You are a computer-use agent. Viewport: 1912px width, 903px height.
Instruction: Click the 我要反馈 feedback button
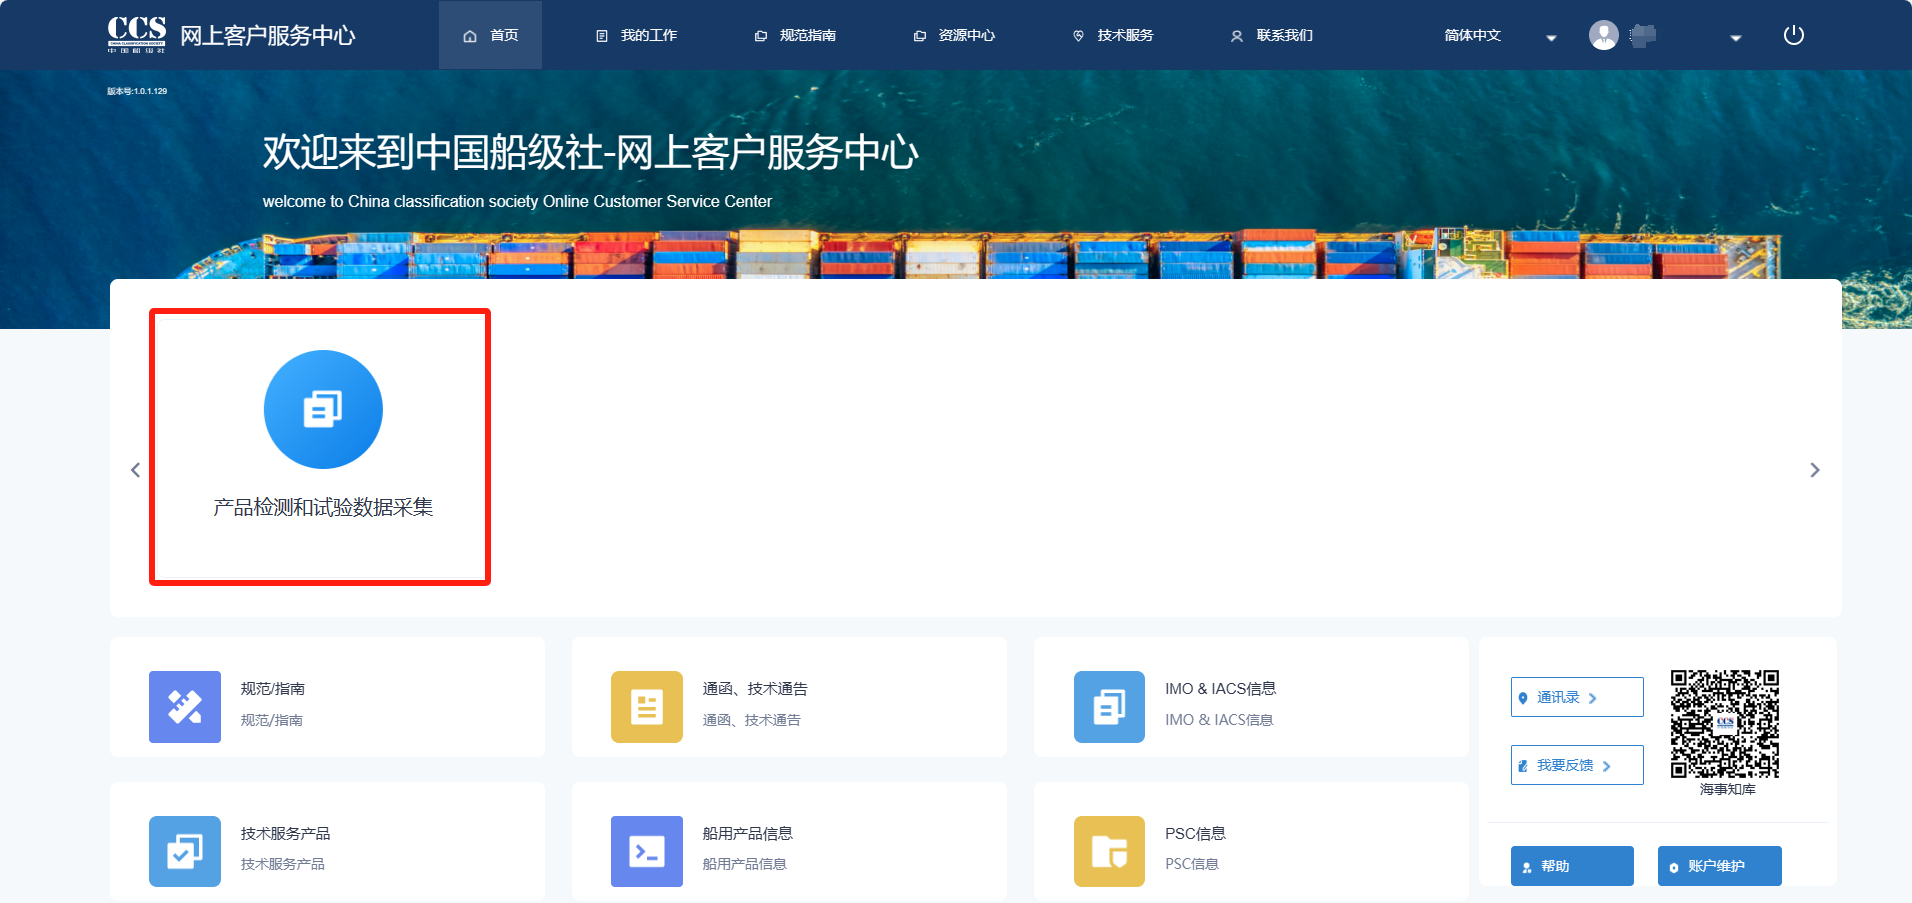1576,765
